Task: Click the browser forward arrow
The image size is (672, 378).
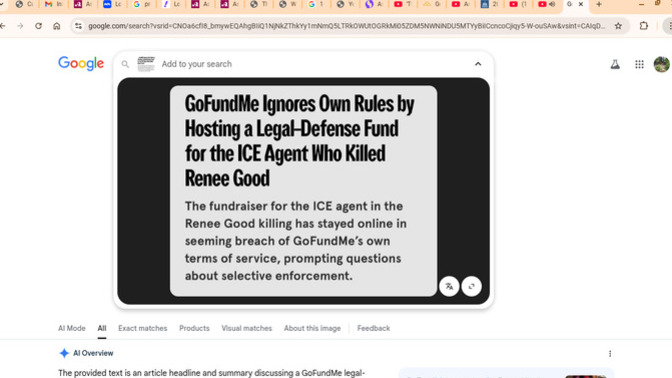Action: (x=20, y=26)
